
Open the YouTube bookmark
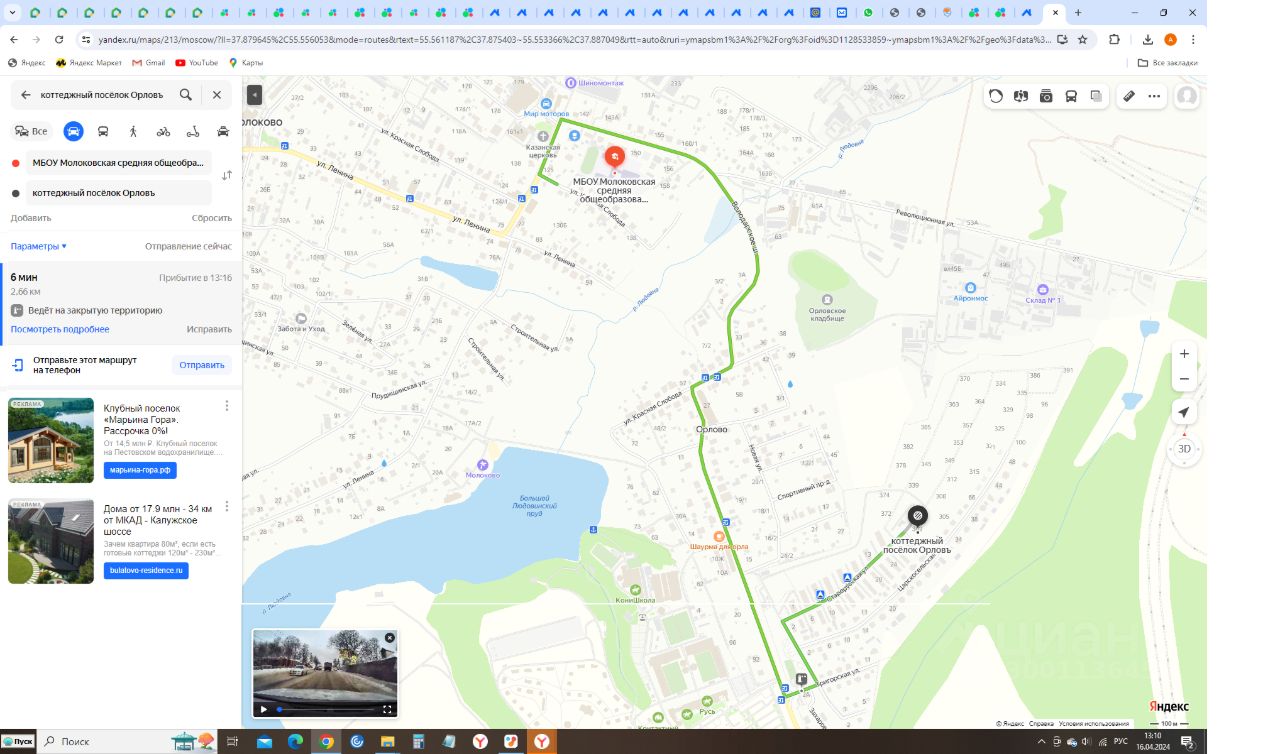click(x=196, y=62)
